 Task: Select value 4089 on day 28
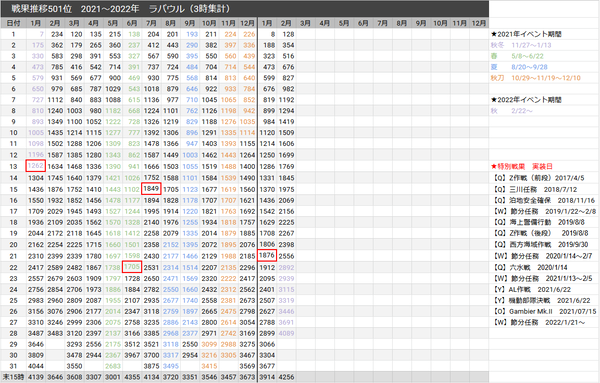click(286, 333)
